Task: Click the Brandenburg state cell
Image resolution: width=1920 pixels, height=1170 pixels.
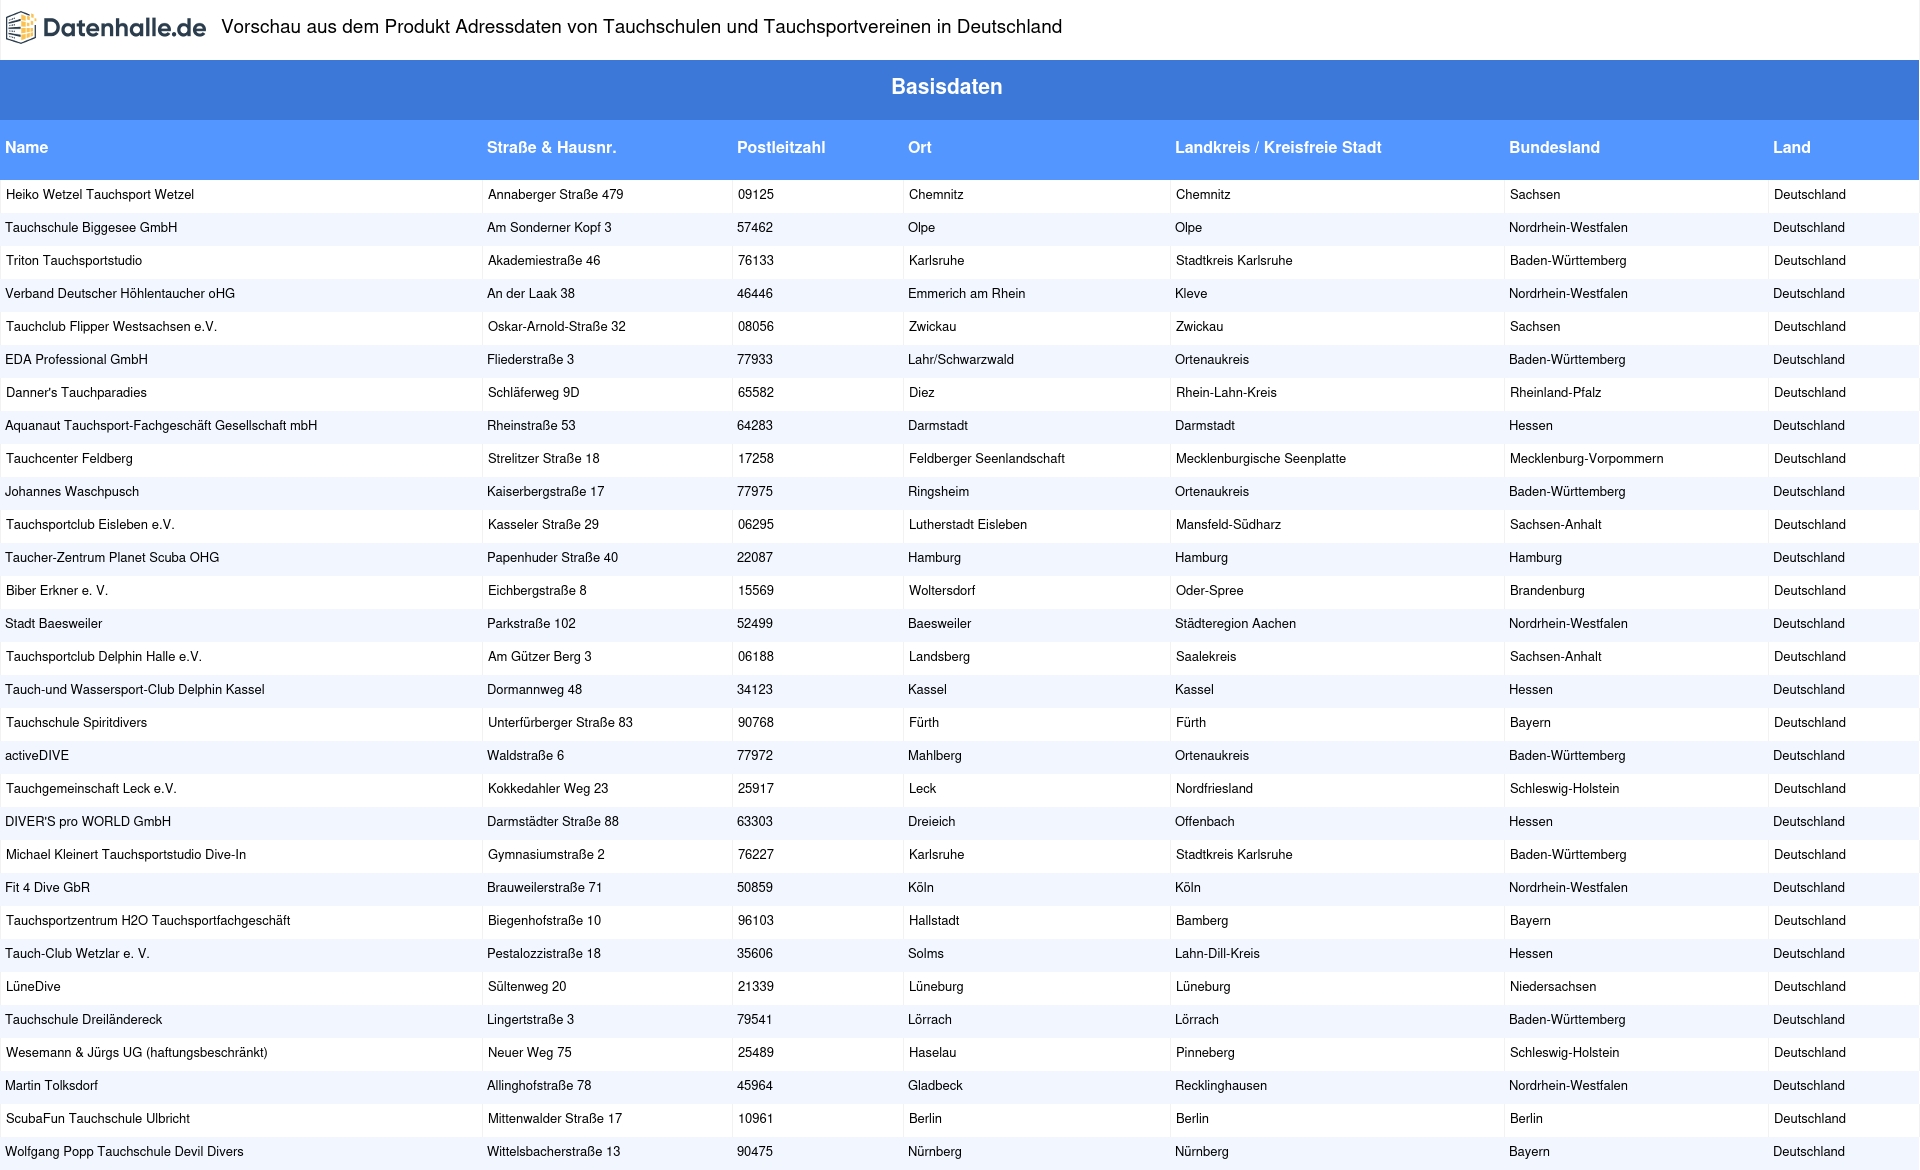Action: pos(1547,591)
